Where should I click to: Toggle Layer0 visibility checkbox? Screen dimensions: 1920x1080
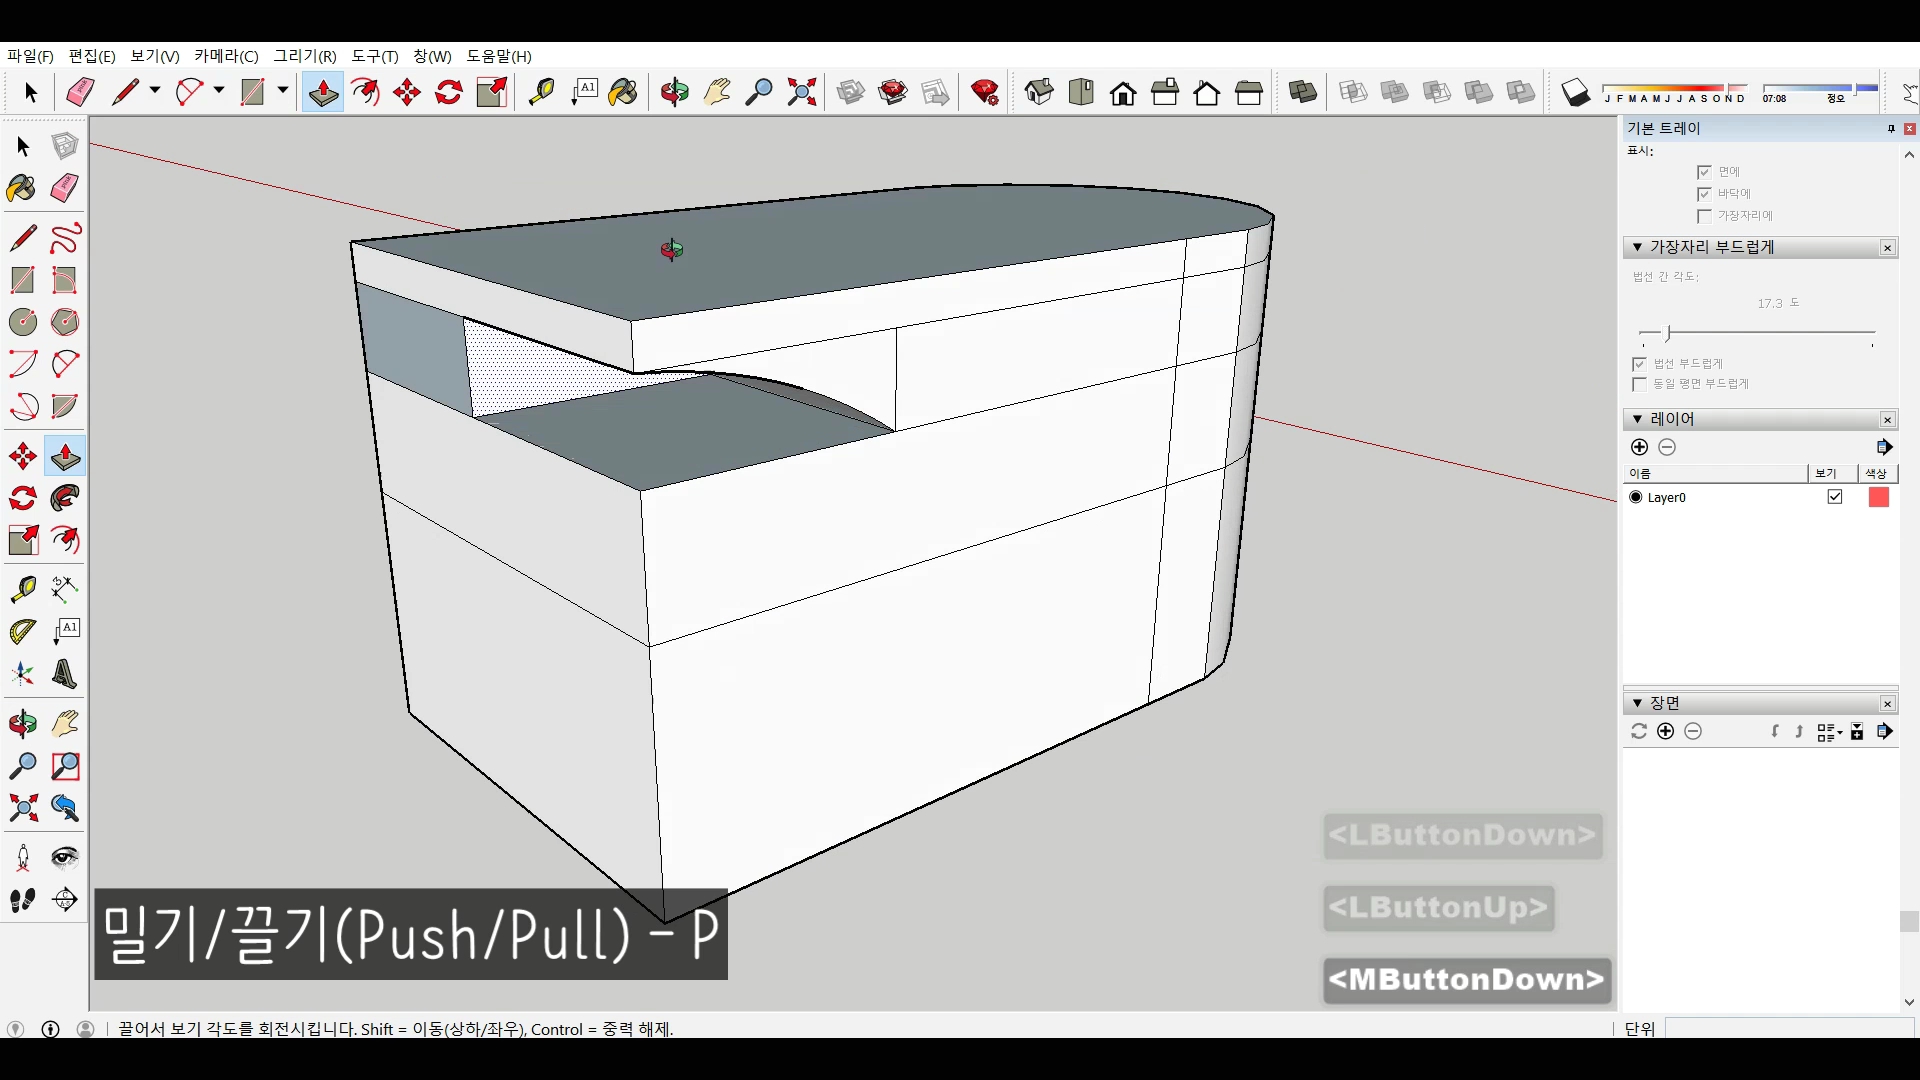click(1835, 497)
